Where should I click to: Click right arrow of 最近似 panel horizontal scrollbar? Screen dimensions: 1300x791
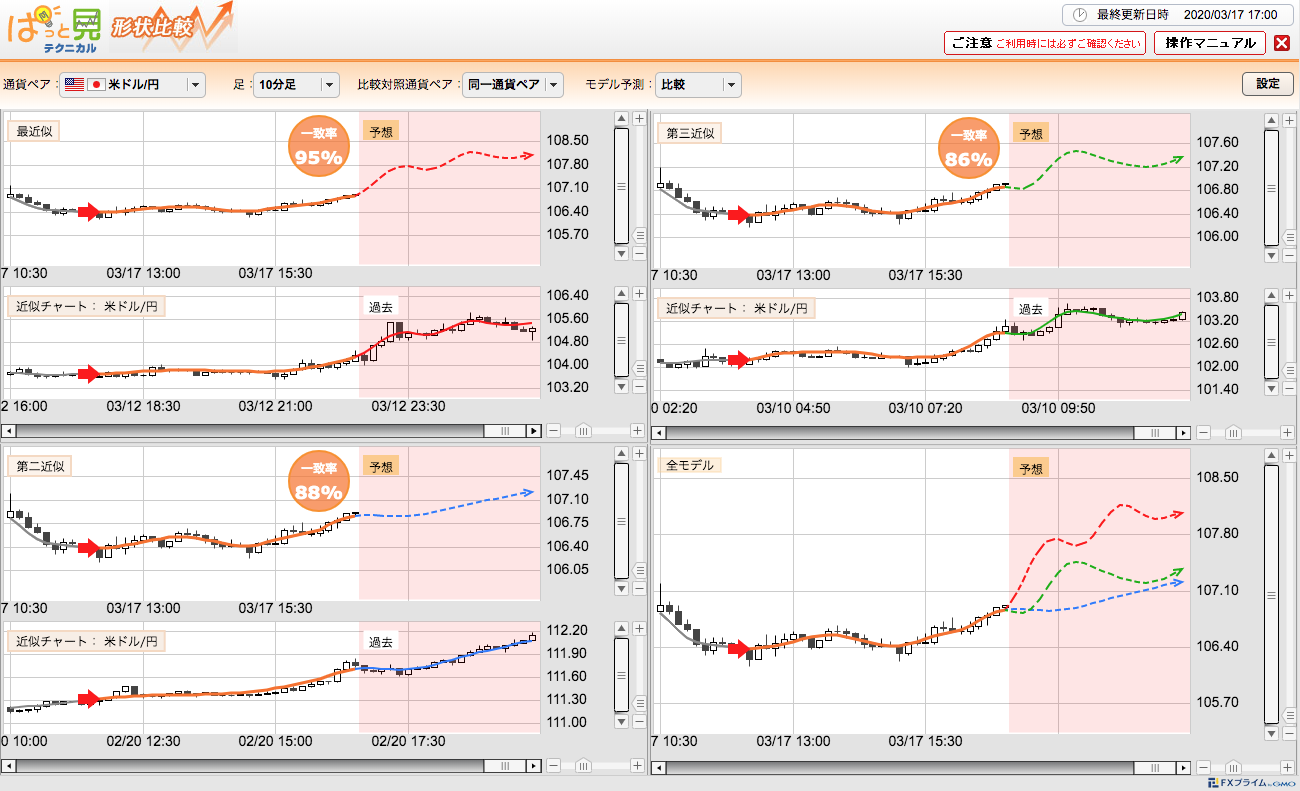tap(535, 431)
